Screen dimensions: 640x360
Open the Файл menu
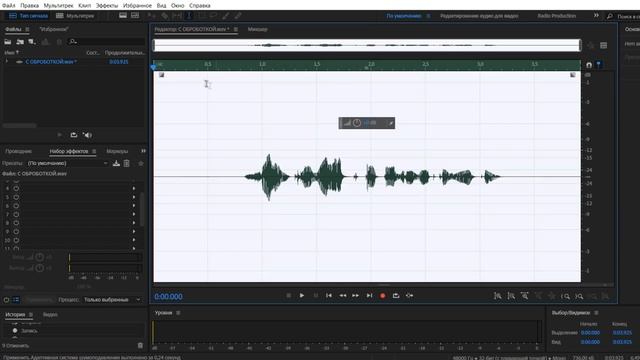pyautogui.click(x=9, y=6)
